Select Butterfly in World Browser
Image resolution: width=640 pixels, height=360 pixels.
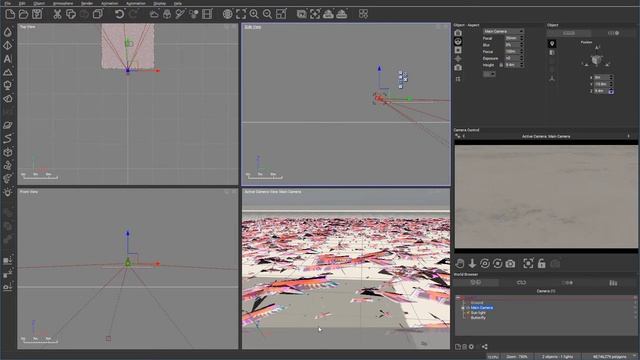point(478,318)
